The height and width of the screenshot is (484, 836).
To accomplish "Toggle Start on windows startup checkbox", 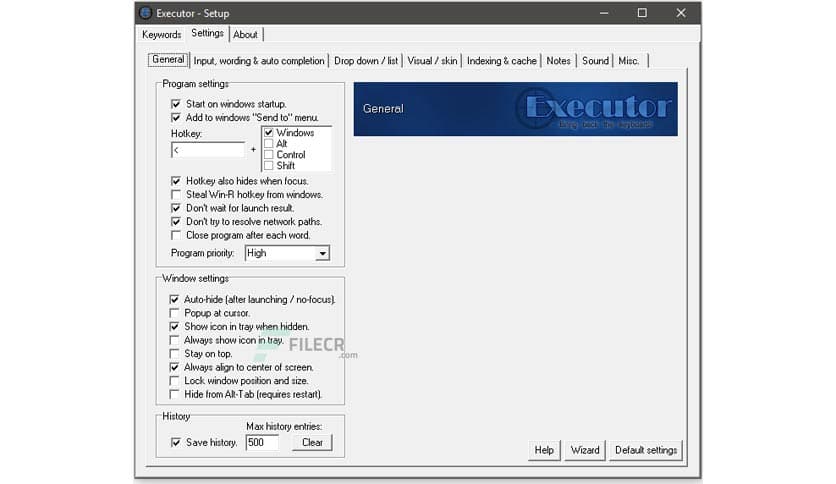I will pos(176,104).
